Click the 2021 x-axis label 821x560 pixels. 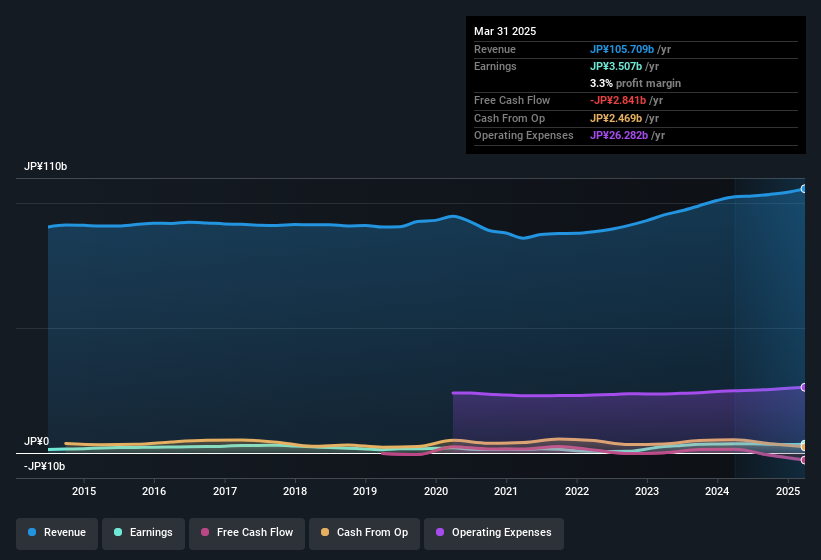coord(506,491)
